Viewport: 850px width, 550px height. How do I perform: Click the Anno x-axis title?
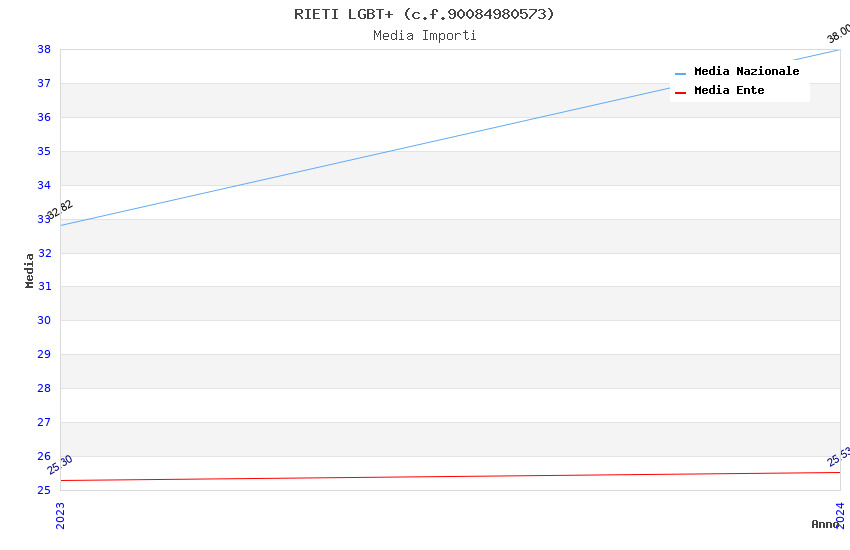point(824,524)
